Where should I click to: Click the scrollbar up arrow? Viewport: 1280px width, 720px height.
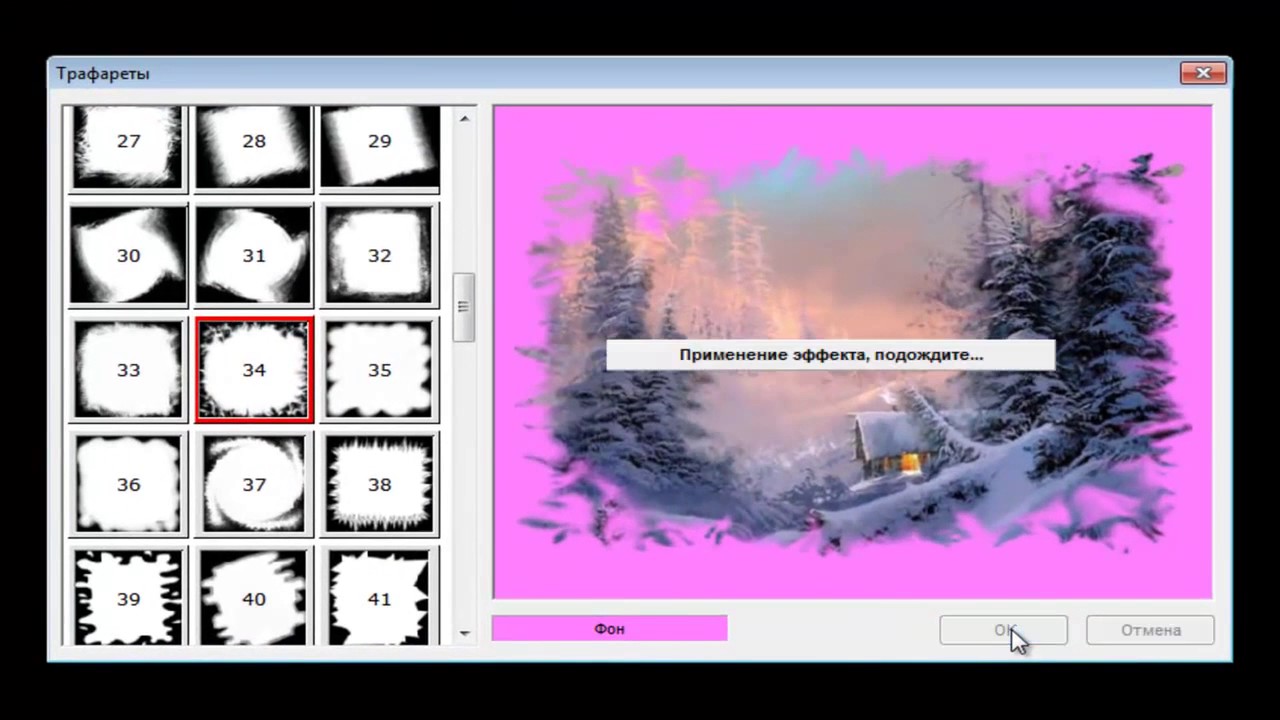[464, 119]
